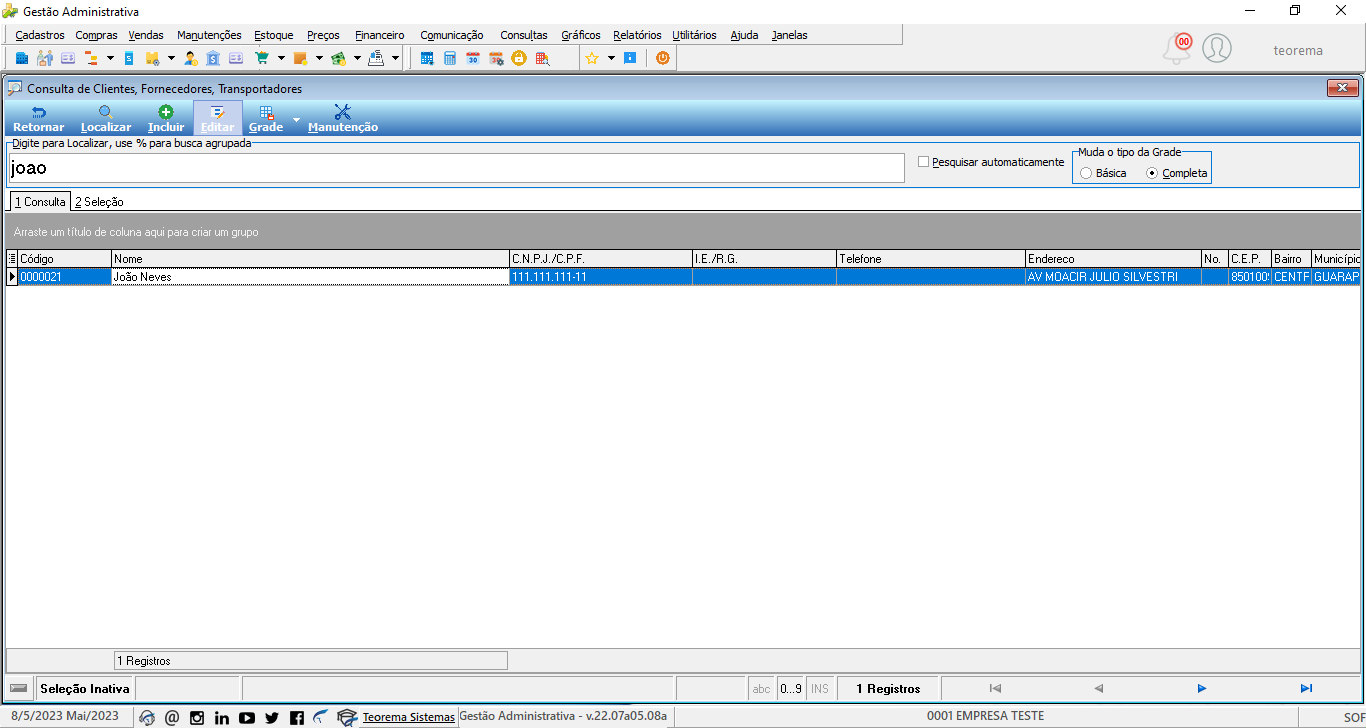Click the AV MOACIR JULIO SILVESTRI cell
1366x728 pixels.
click(x=1114, y=277)
